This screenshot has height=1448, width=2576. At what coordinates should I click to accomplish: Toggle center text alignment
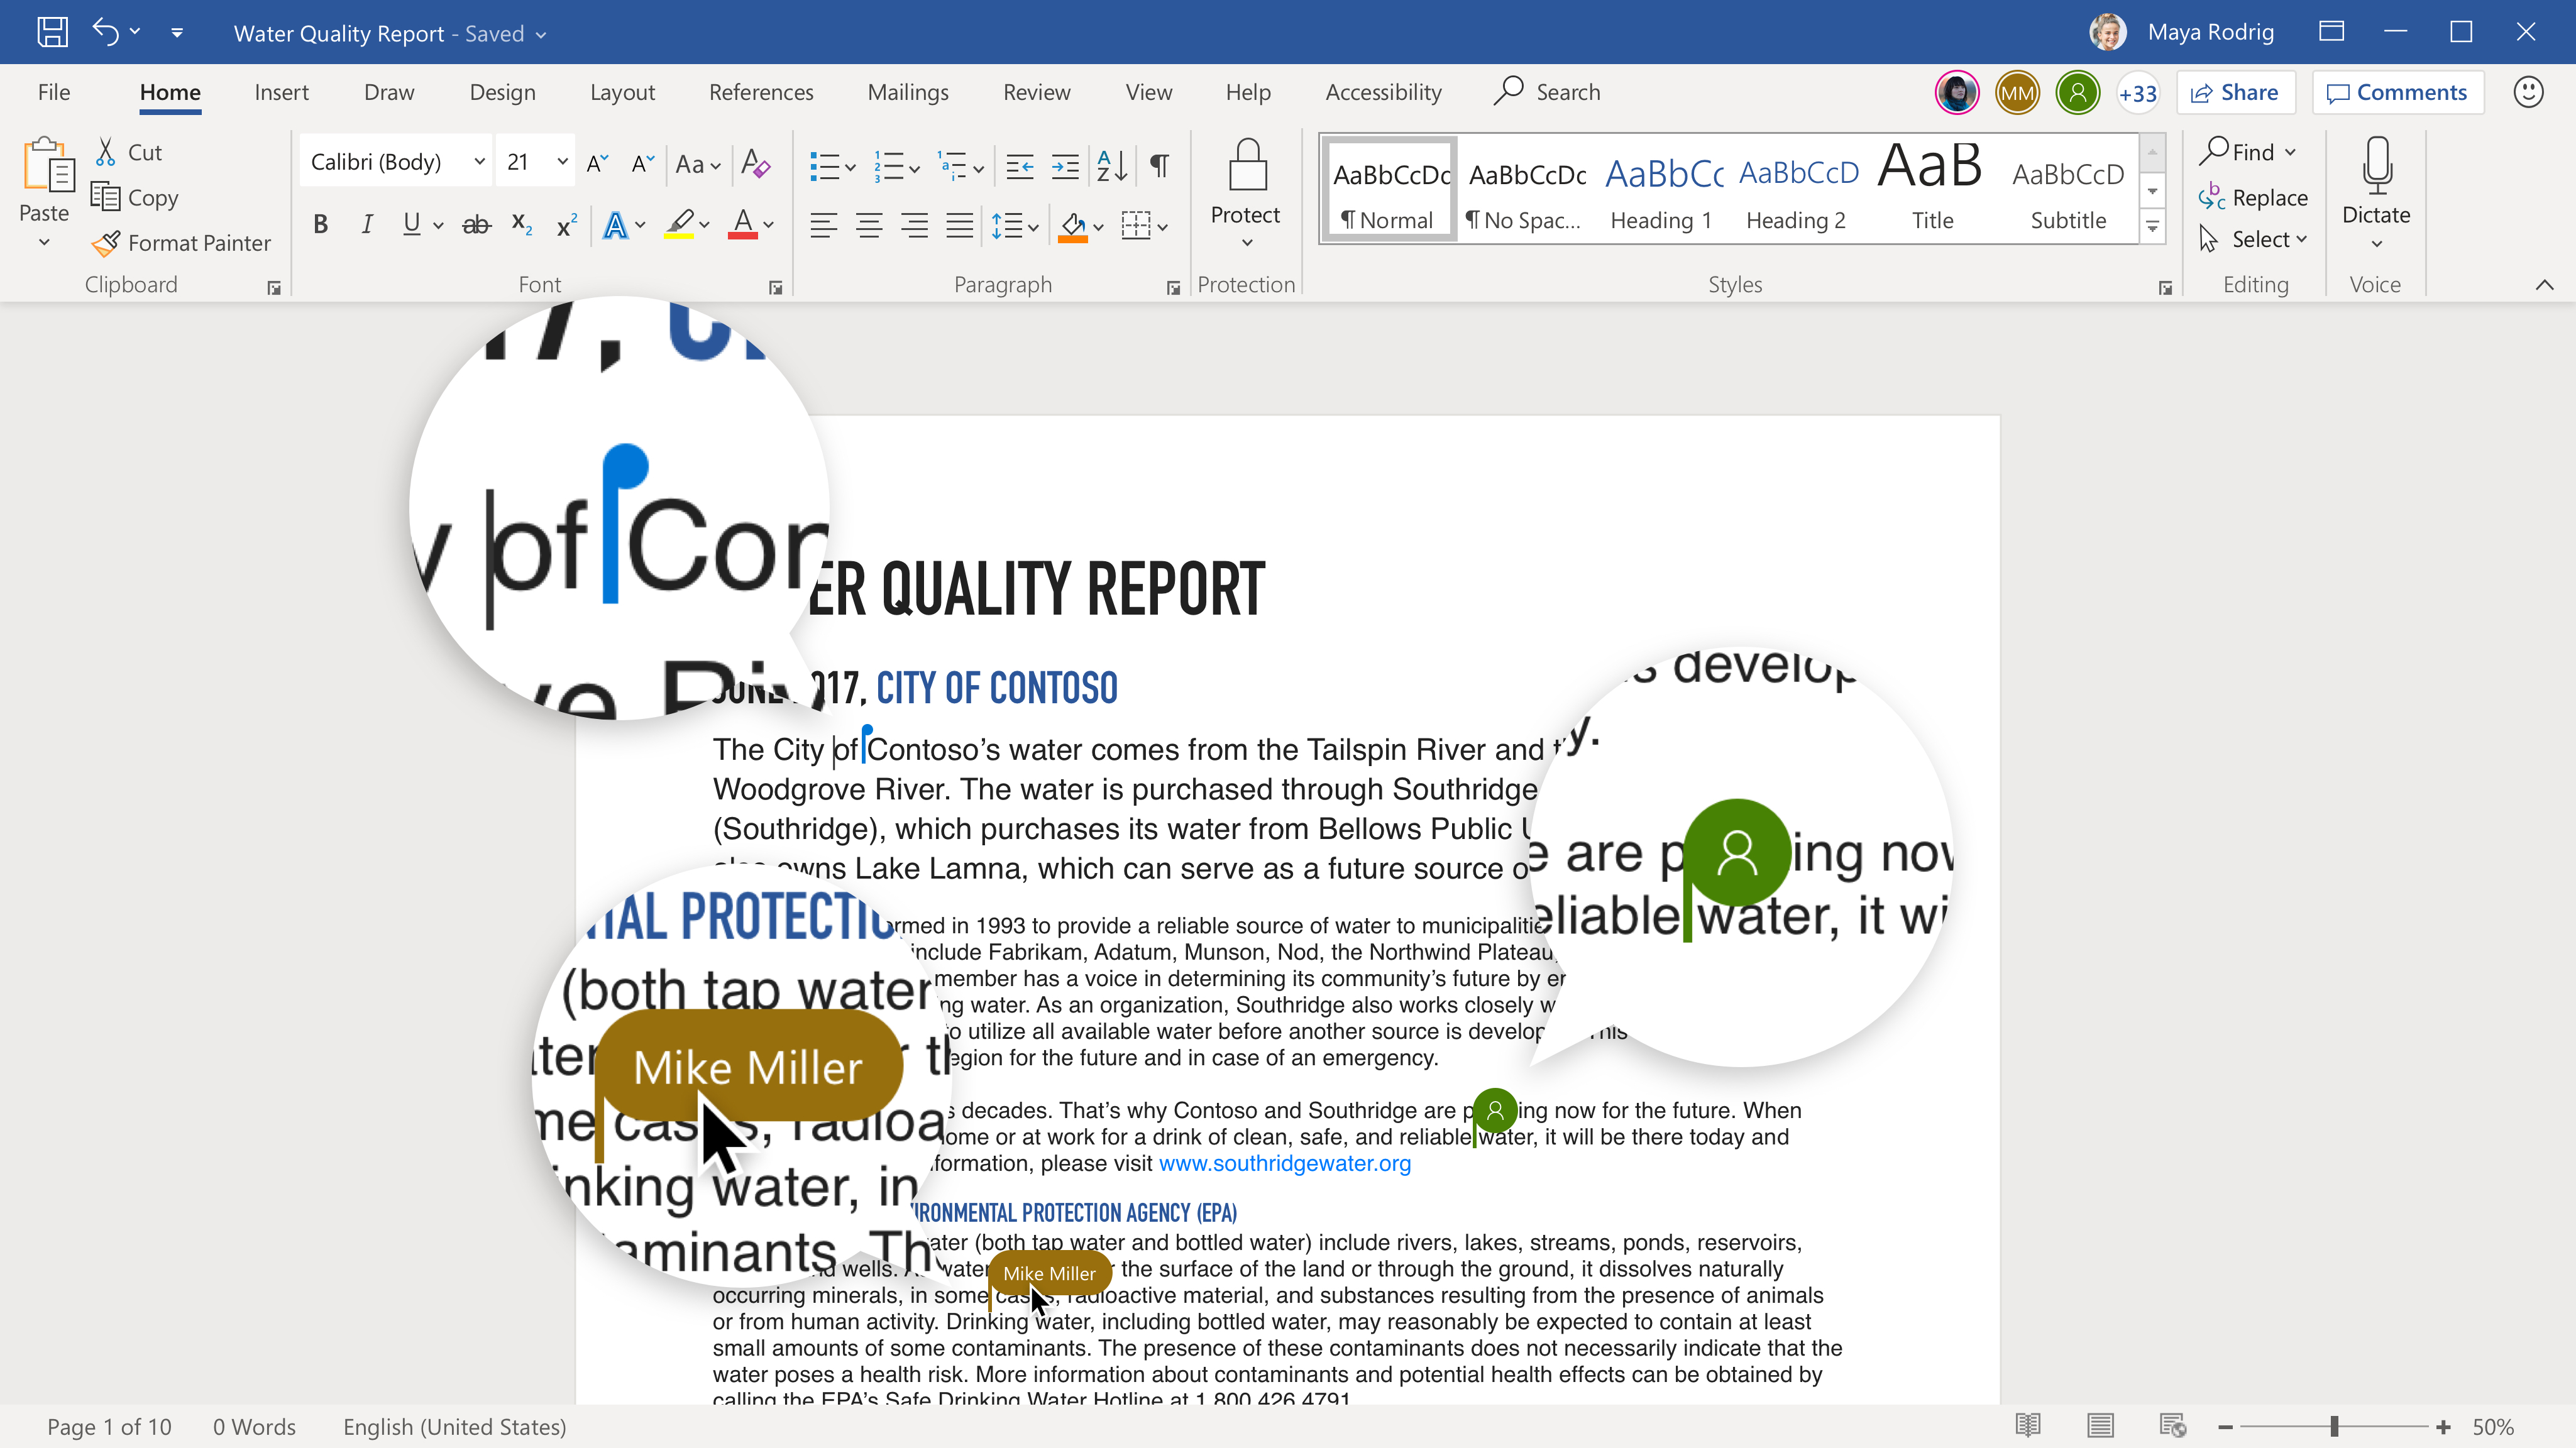coord(869,225)
